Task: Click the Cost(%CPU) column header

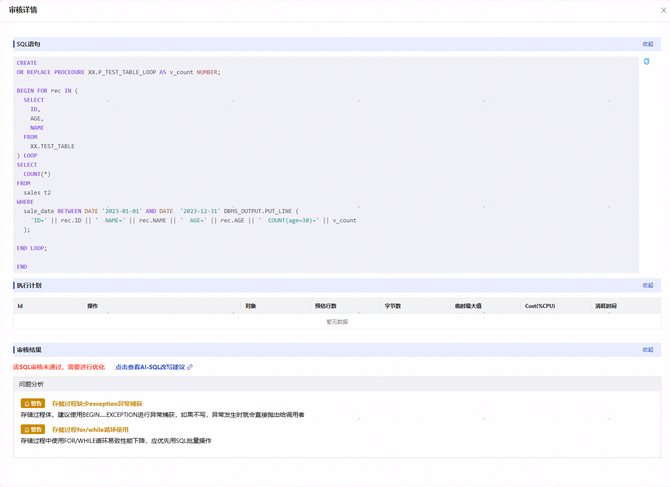Action: [540, 306]
